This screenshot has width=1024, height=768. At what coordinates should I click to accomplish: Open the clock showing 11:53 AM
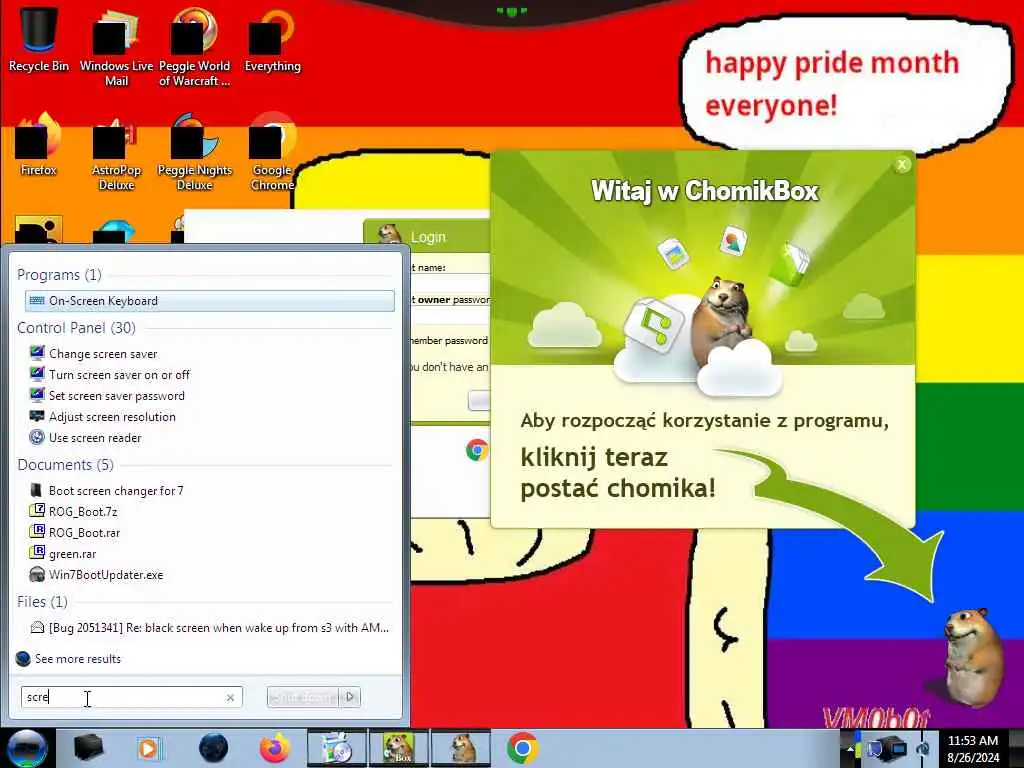972,748
